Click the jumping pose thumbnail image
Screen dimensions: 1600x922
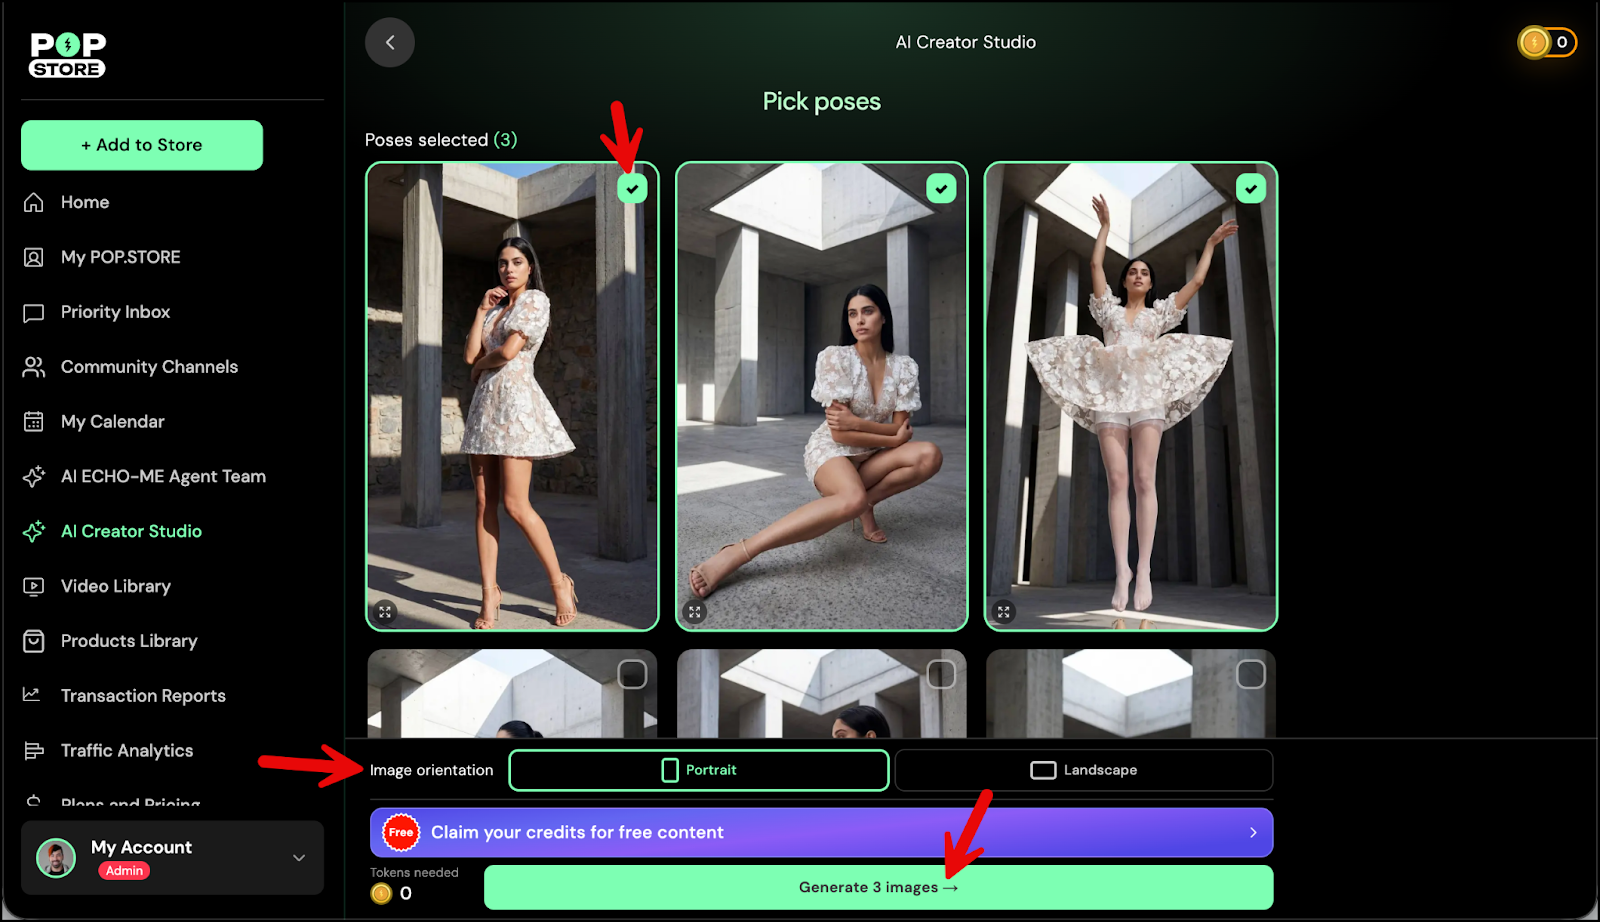1130,400
